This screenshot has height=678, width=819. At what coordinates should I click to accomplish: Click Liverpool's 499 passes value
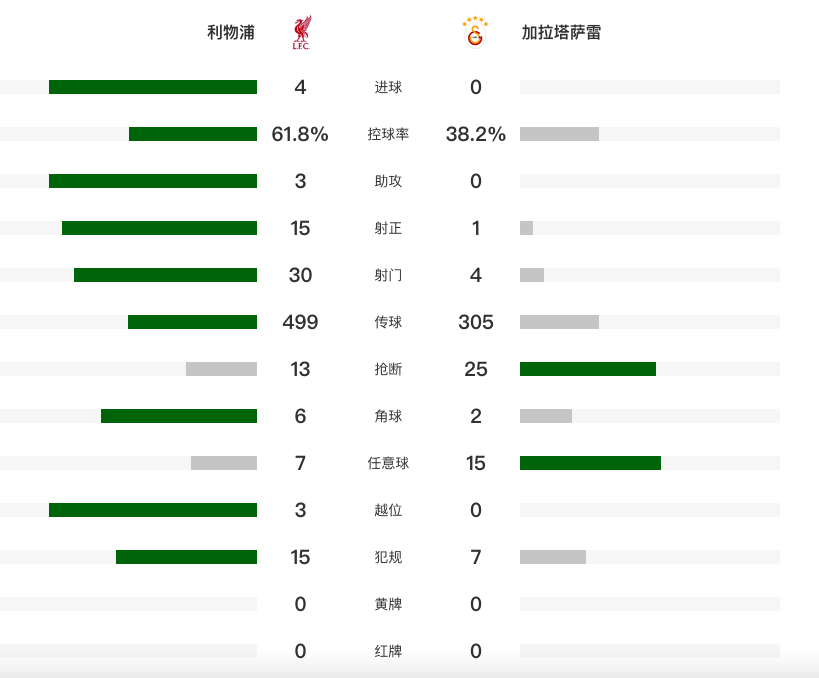(x=300, y=322)
